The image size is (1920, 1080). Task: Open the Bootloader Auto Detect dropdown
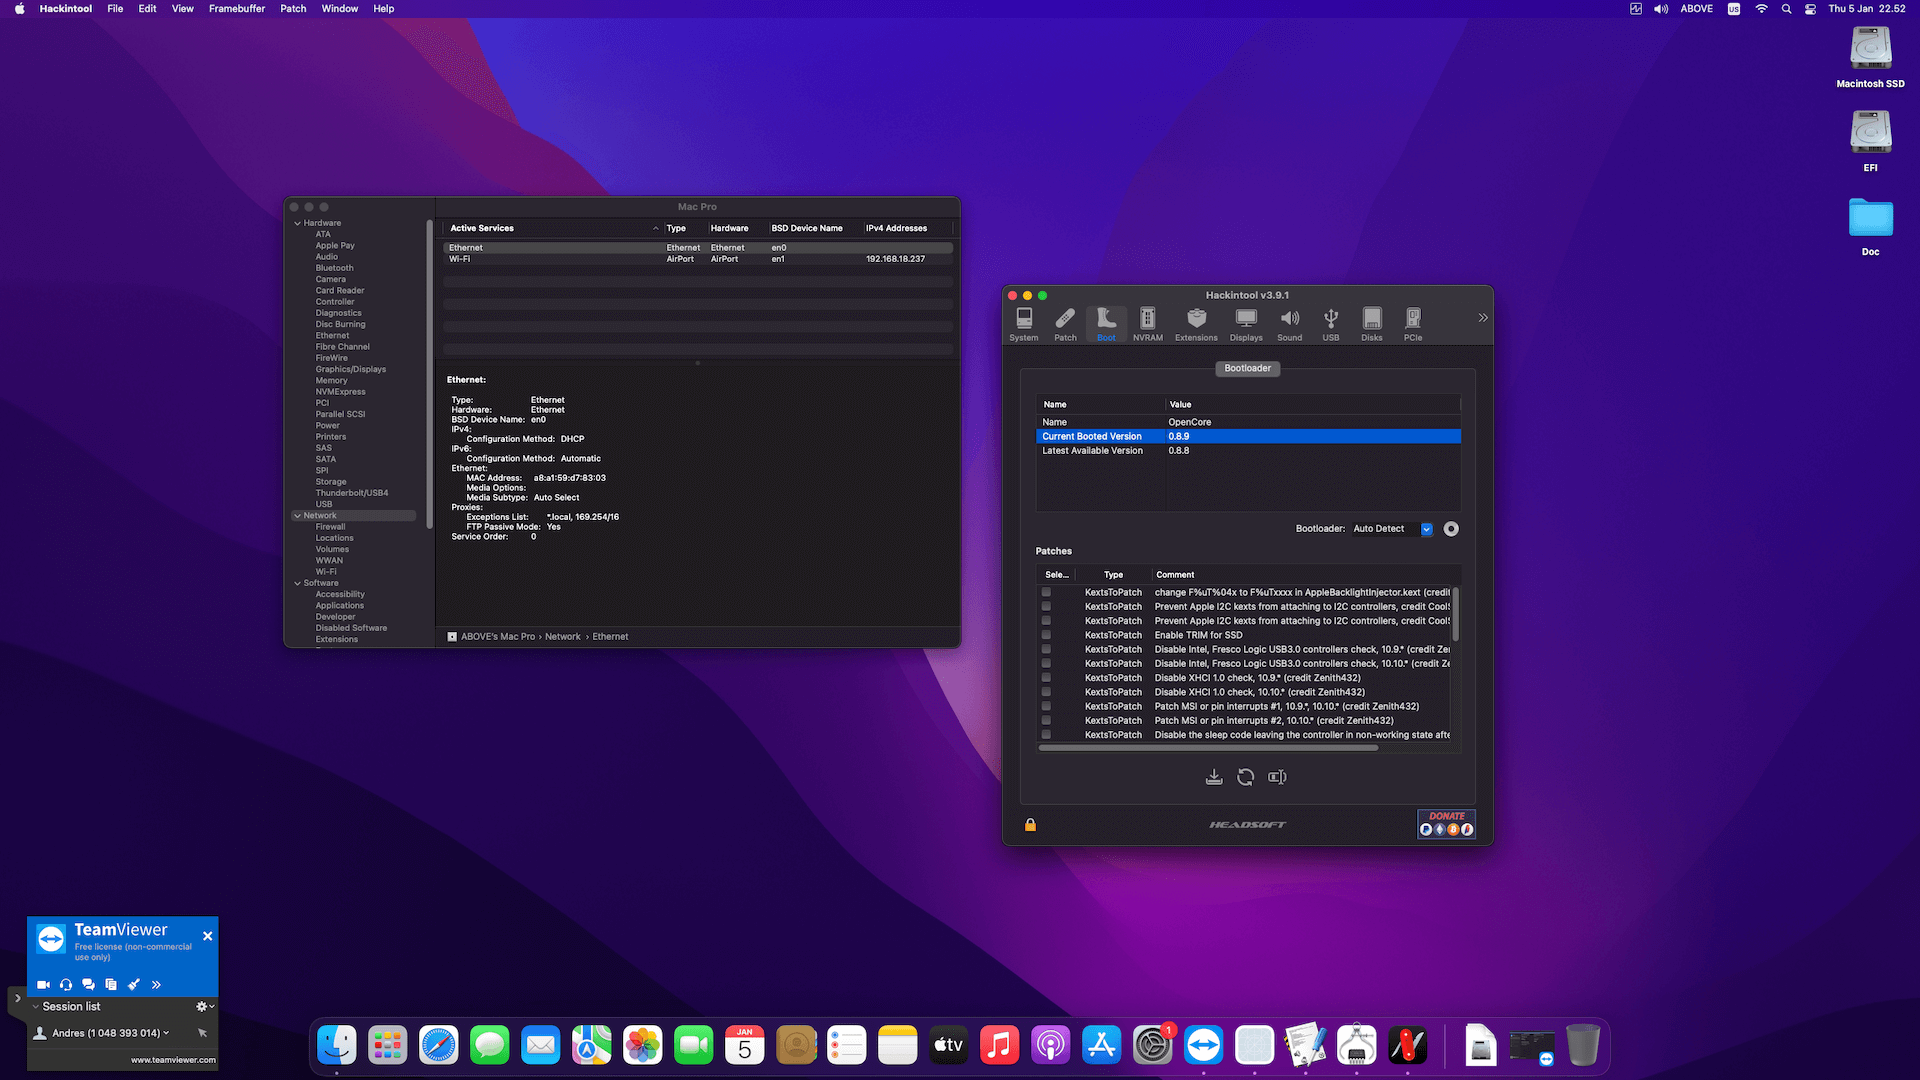coord(1392,529)
